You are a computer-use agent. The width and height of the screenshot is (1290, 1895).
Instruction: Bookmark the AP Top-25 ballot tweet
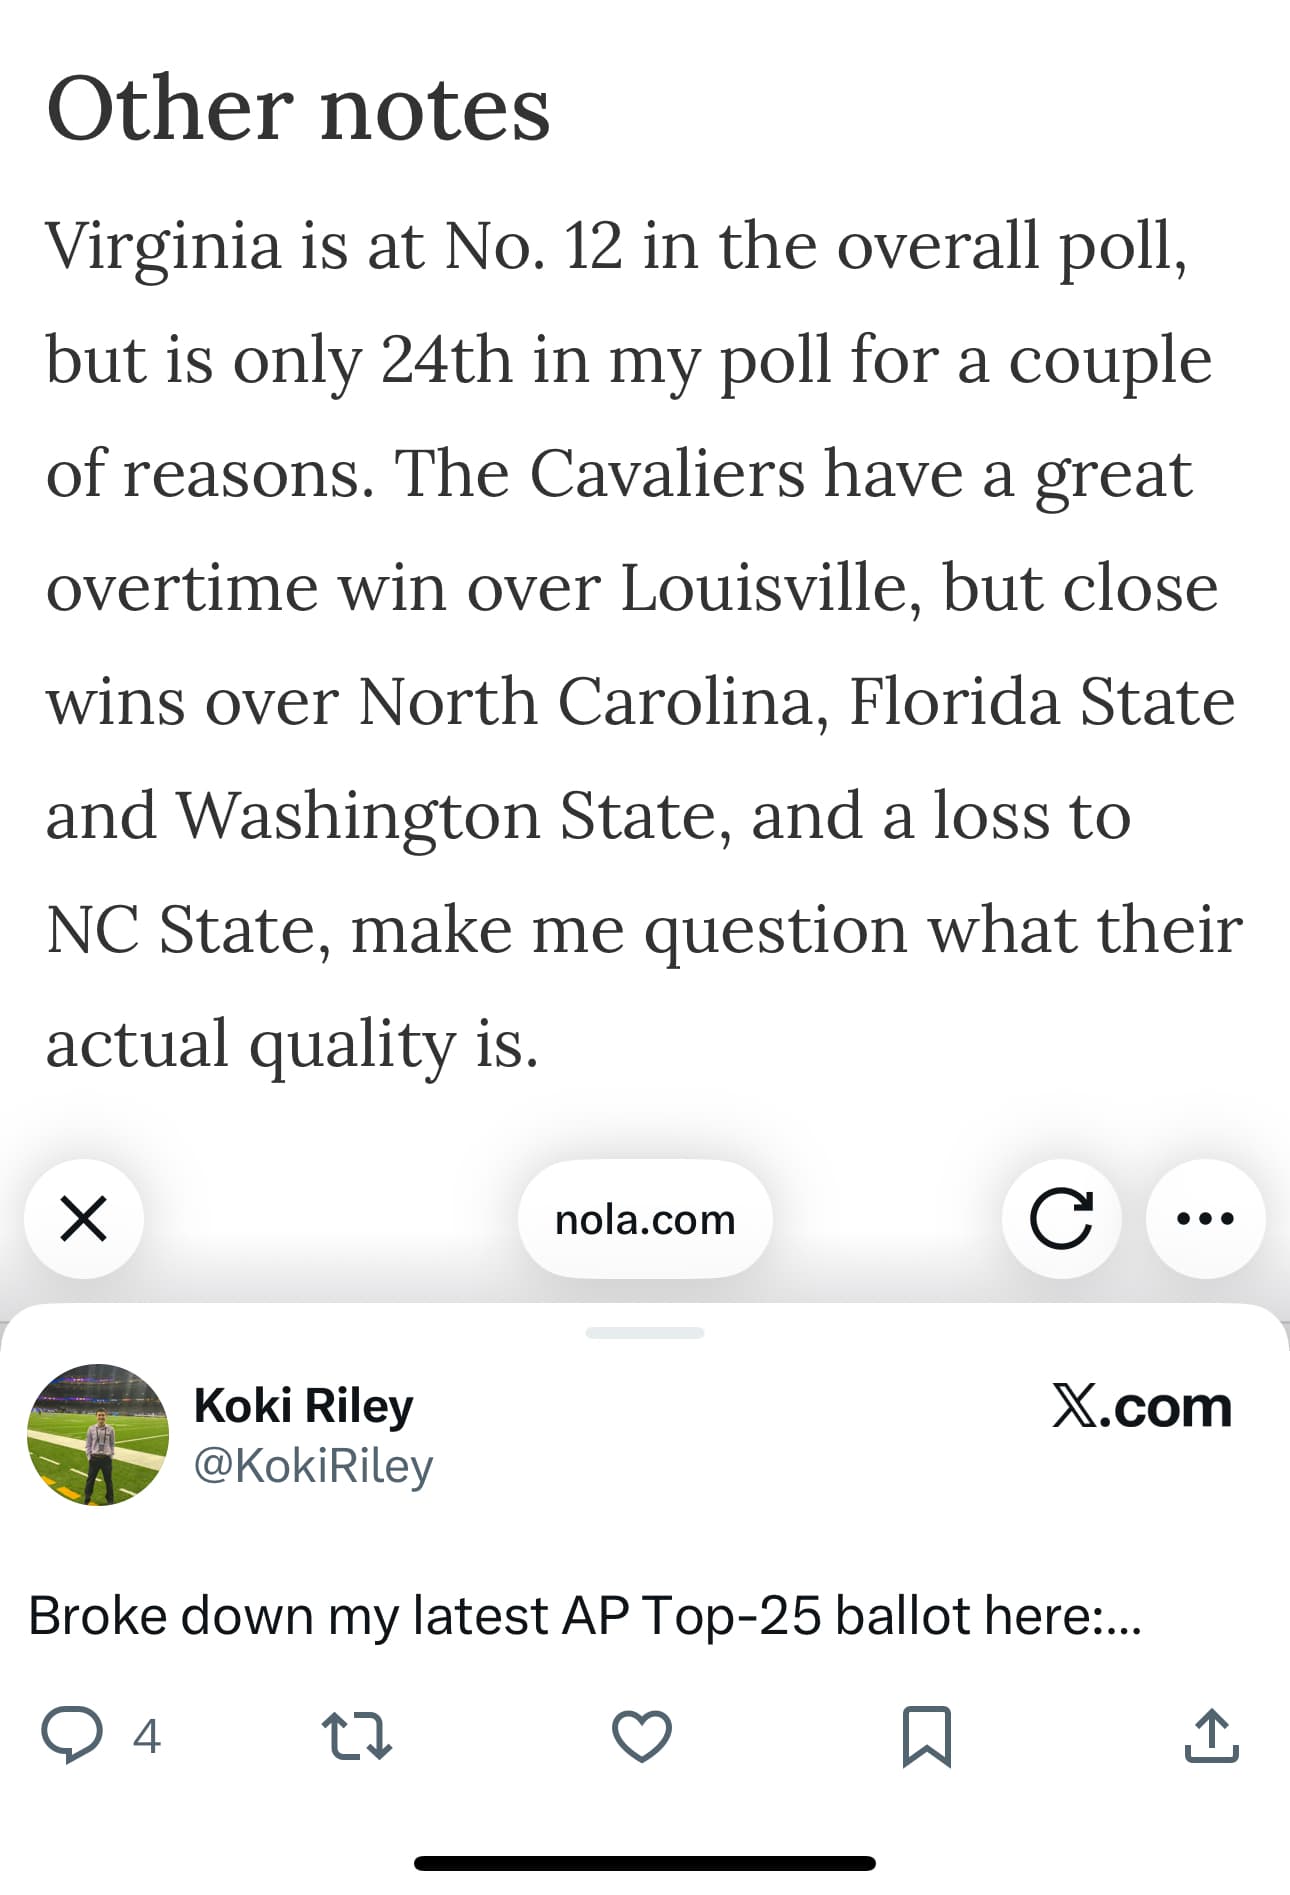(x=927, y=1735)
